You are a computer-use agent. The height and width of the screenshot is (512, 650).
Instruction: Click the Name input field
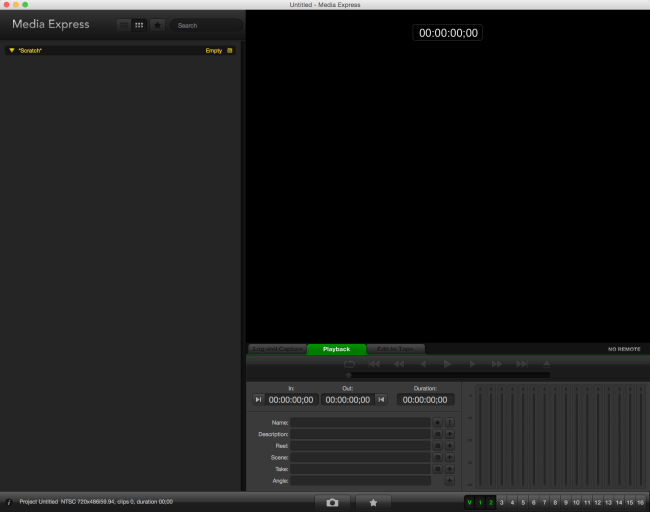pos(360,422)
